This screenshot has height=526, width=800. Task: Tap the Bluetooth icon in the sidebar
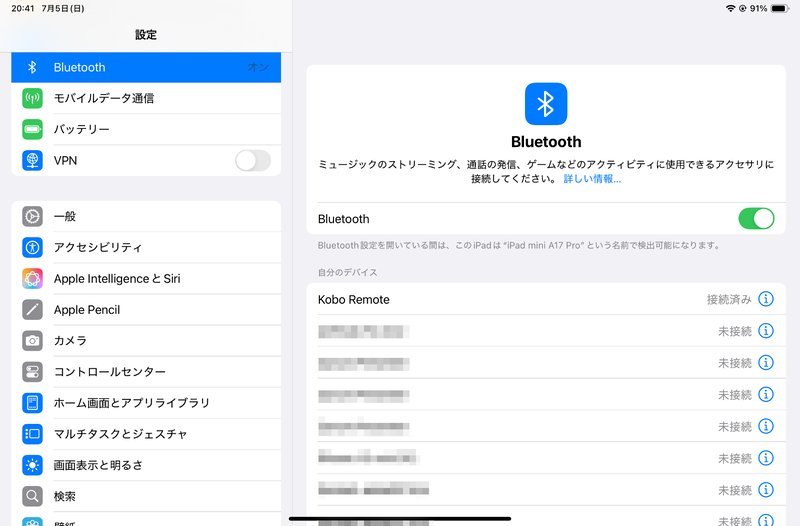click(32, 67)
